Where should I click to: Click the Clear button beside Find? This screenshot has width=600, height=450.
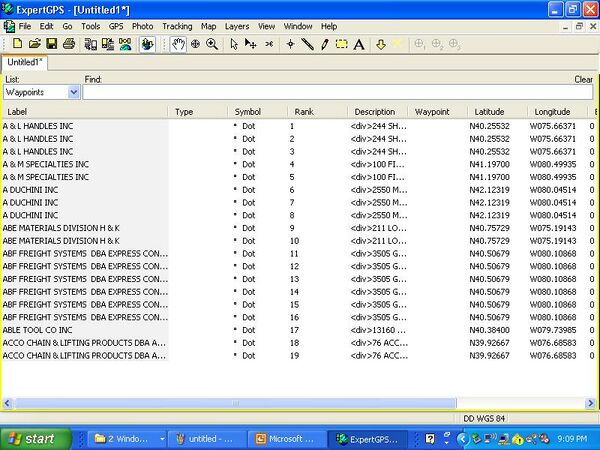pyautogui.click(x=583, y=80)
